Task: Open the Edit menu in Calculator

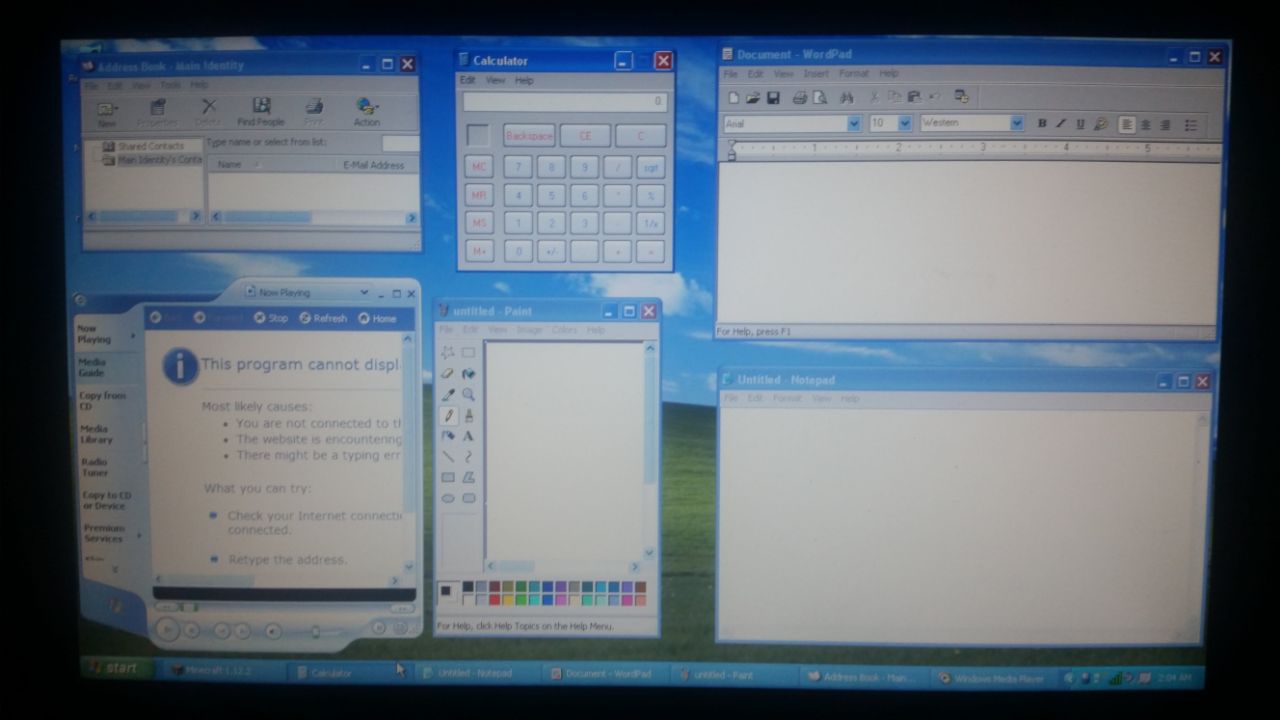Action: tap(467, 80)
